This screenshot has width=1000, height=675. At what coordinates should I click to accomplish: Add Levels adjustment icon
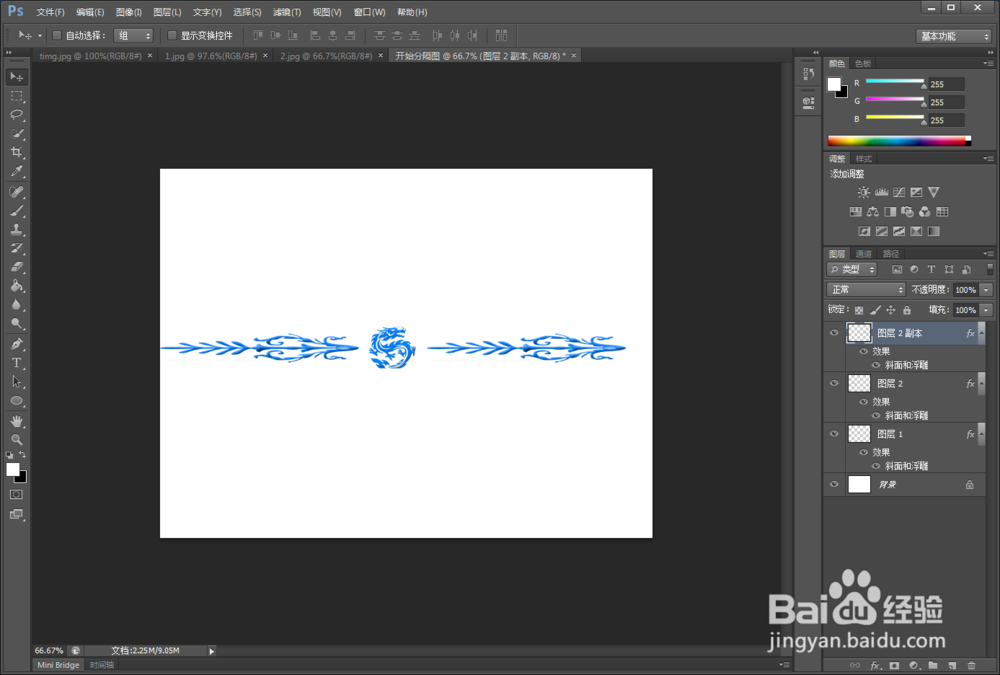[881, 192]
